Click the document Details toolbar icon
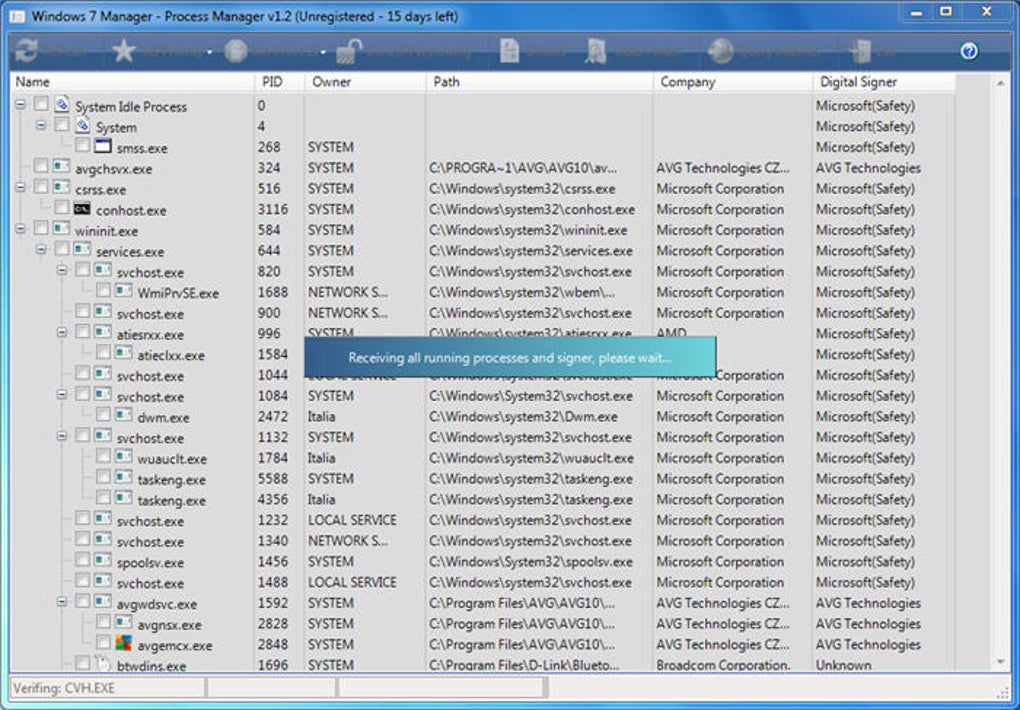Viewport: 1020px width, 710px height. pos(509,51)
